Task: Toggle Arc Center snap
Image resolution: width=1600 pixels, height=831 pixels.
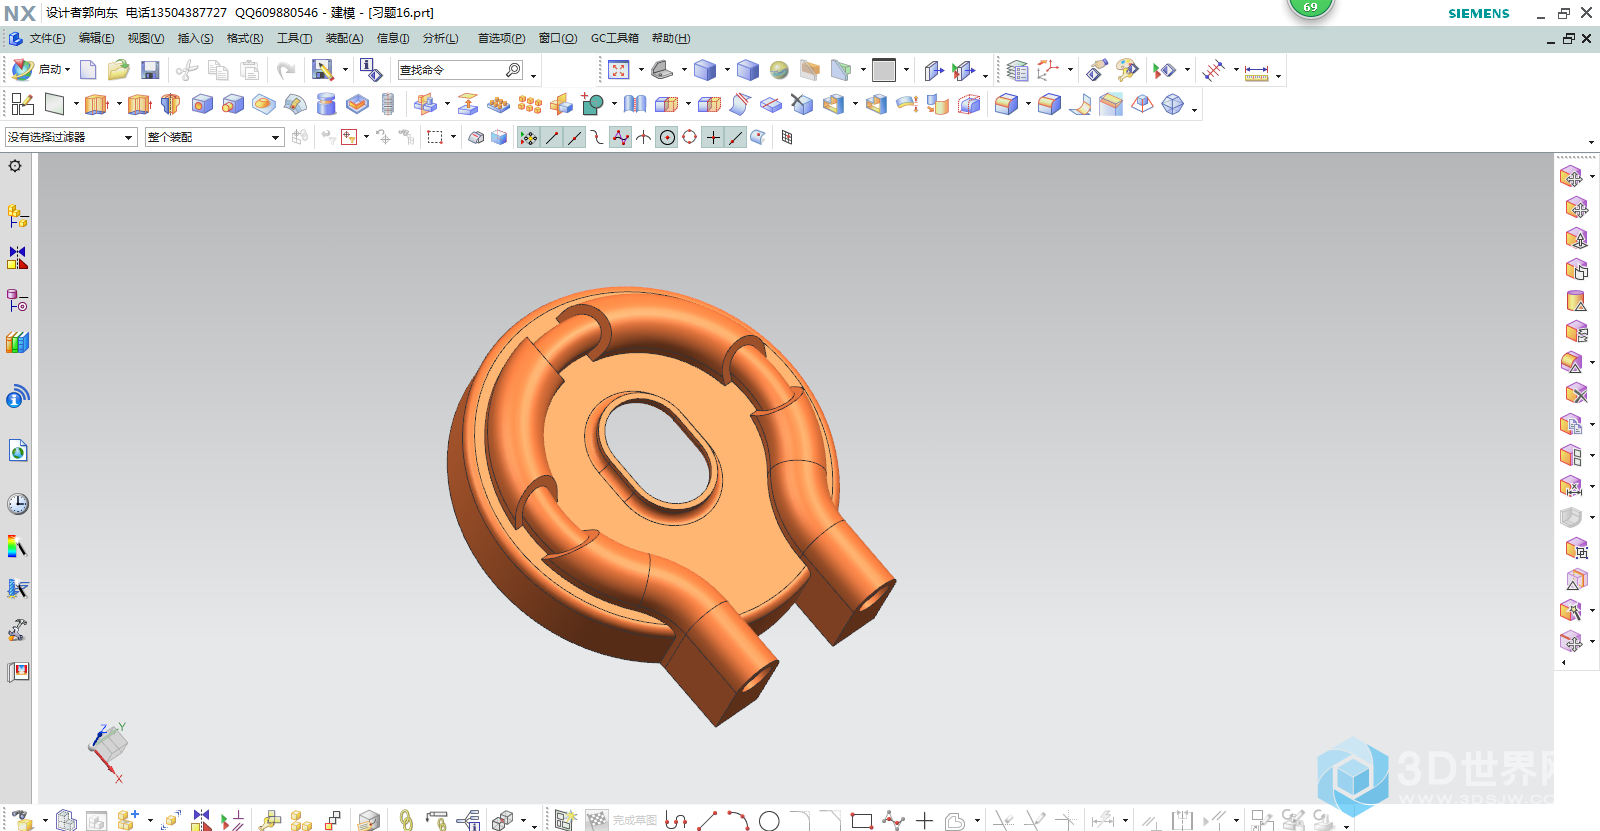Action: pyautogui.click(x=667, y=138)
